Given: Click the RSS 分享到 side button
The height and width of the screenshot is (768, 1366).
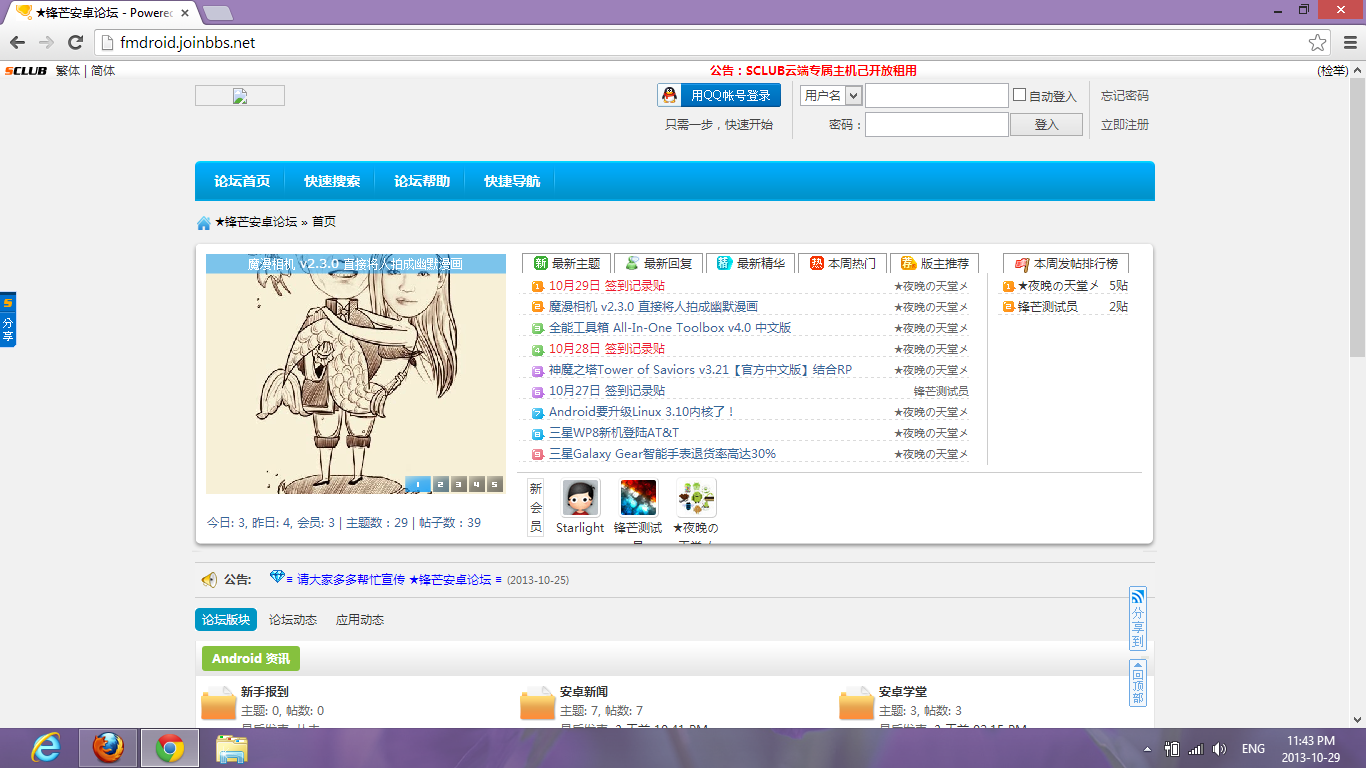Looking at the screenshot, I should (x=1137, y=618).
